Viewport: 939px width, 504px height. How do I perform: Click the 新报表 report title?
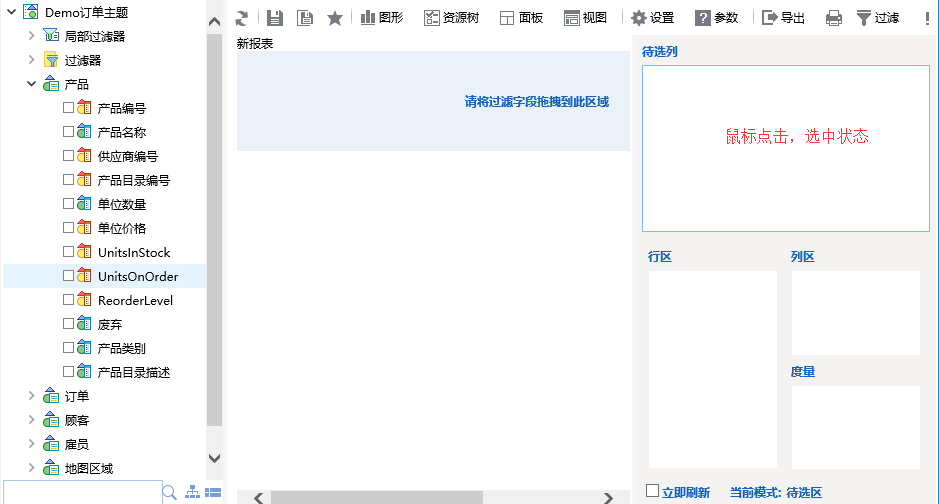click(x=255, y=43)
